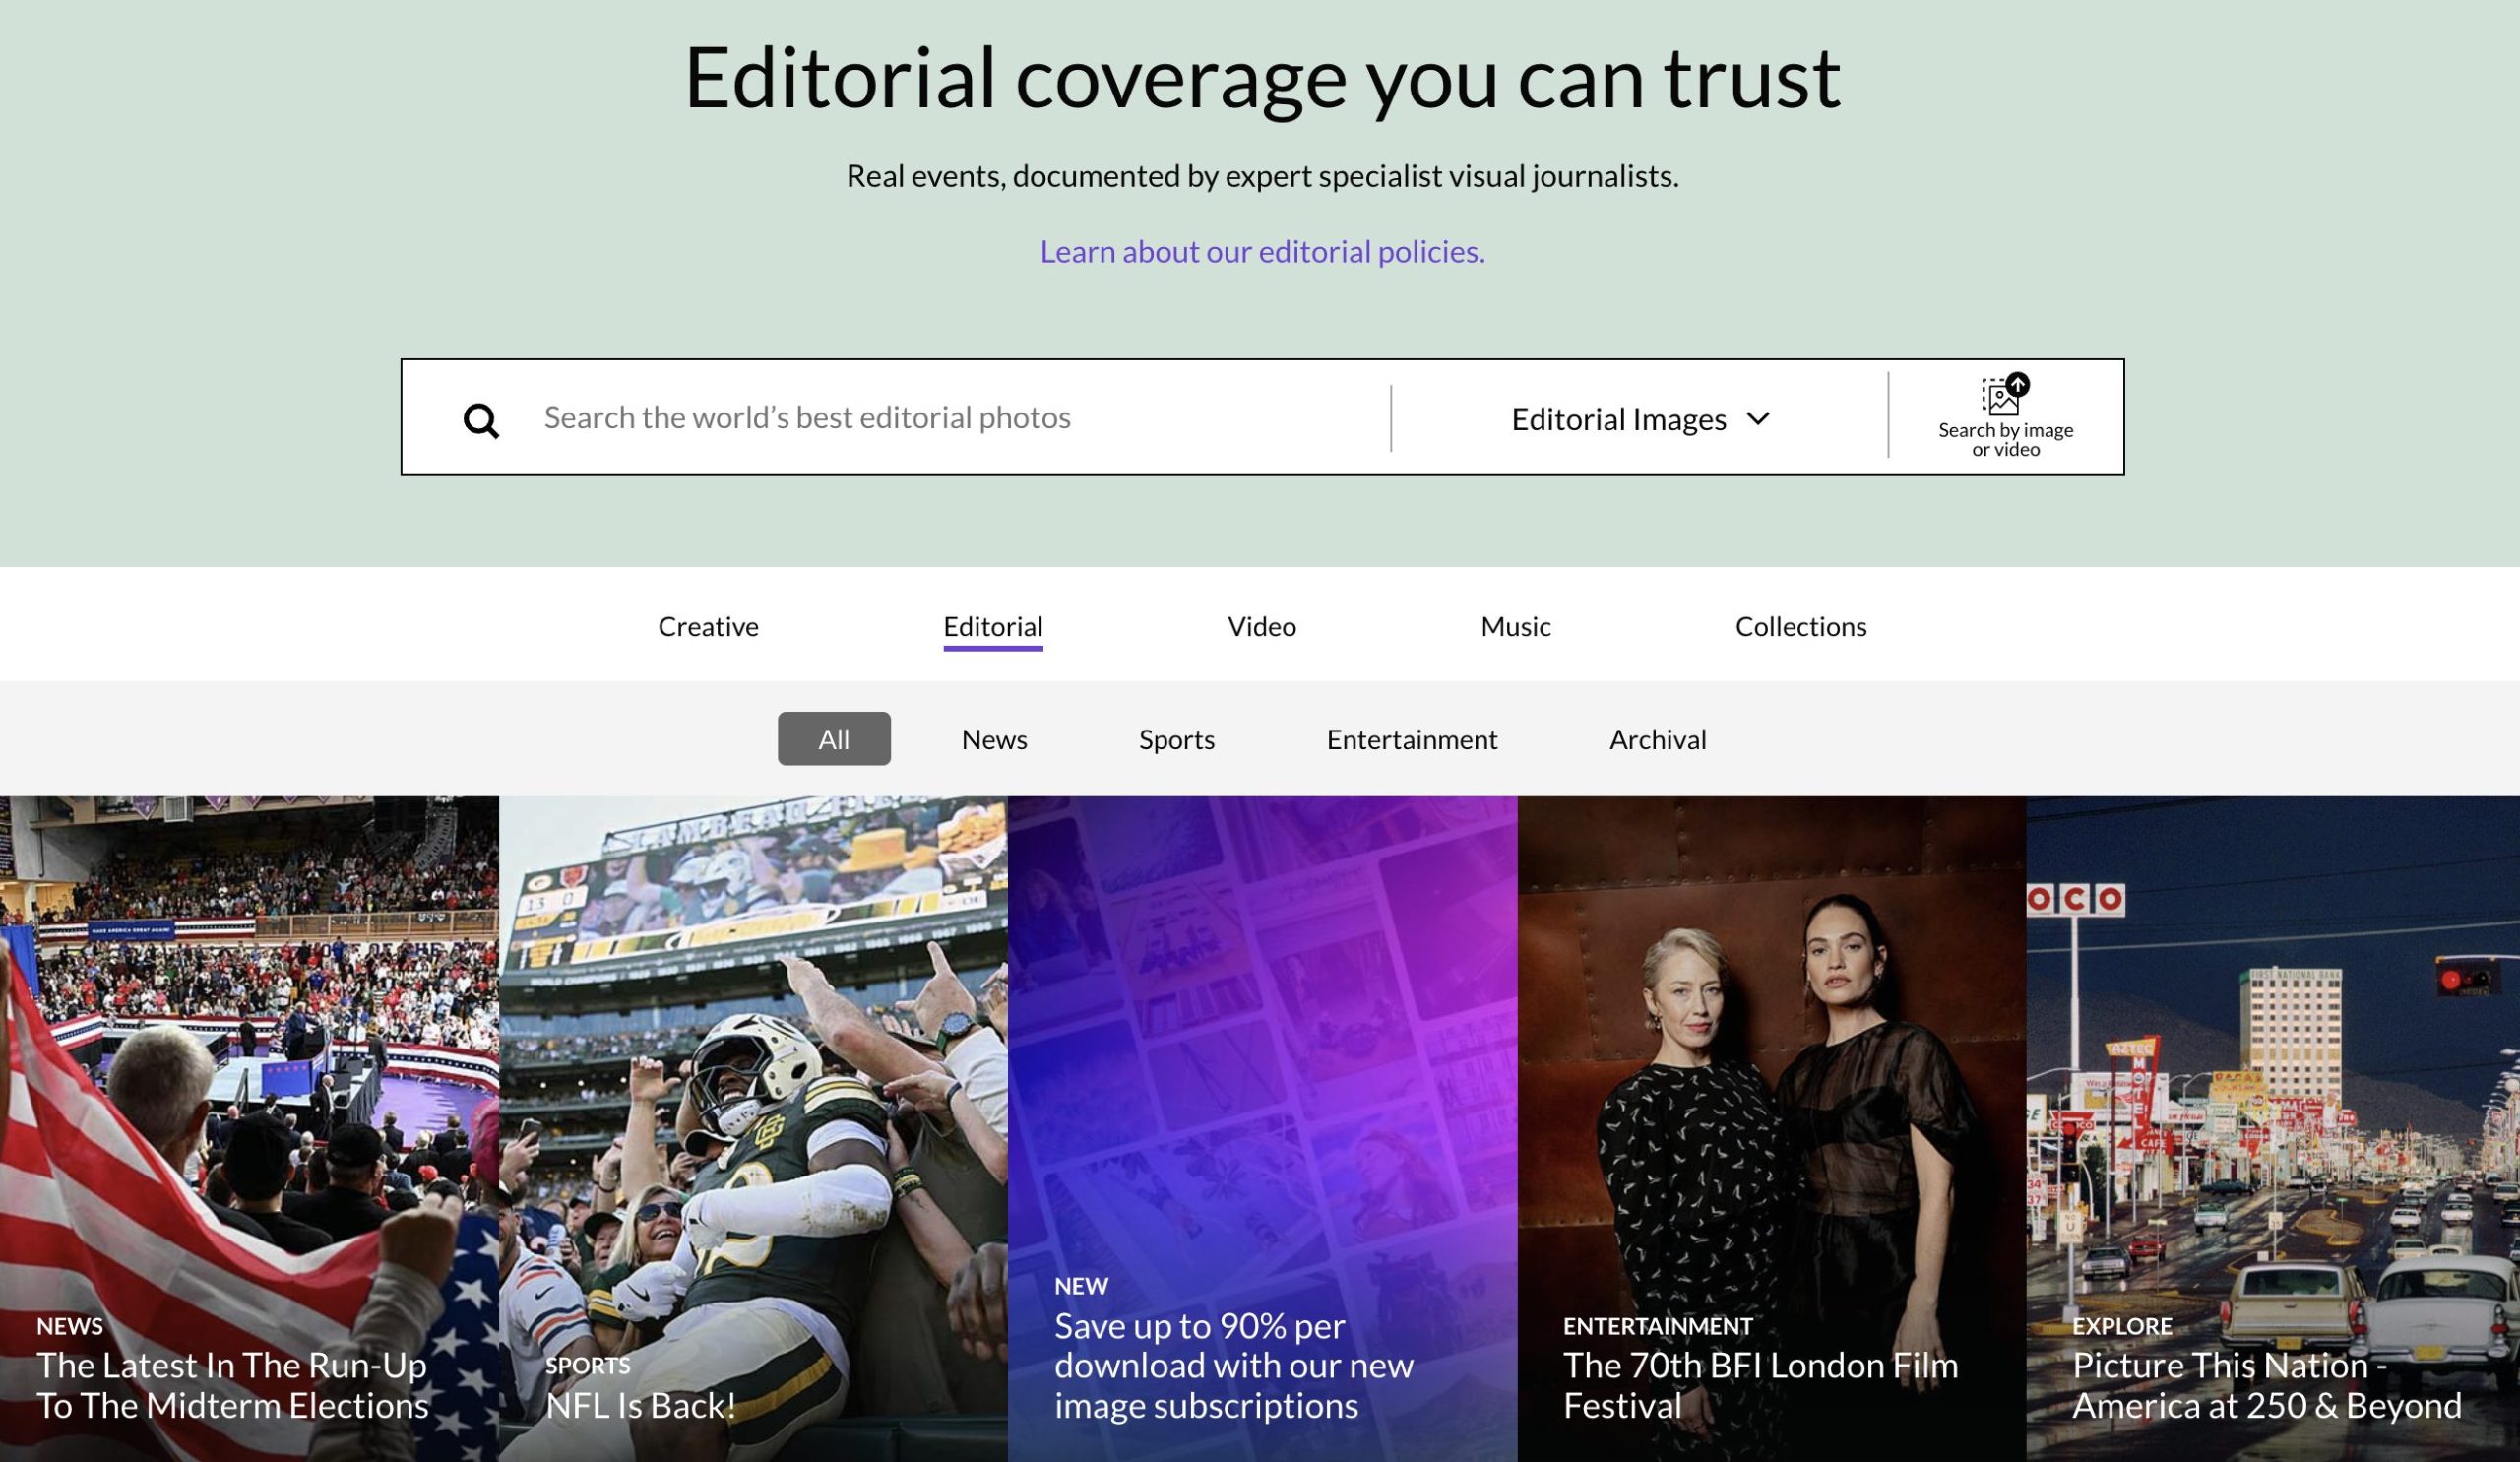2520x1462 pixels.
Task: Switch to the Creative tab
Action: point(708,626)
